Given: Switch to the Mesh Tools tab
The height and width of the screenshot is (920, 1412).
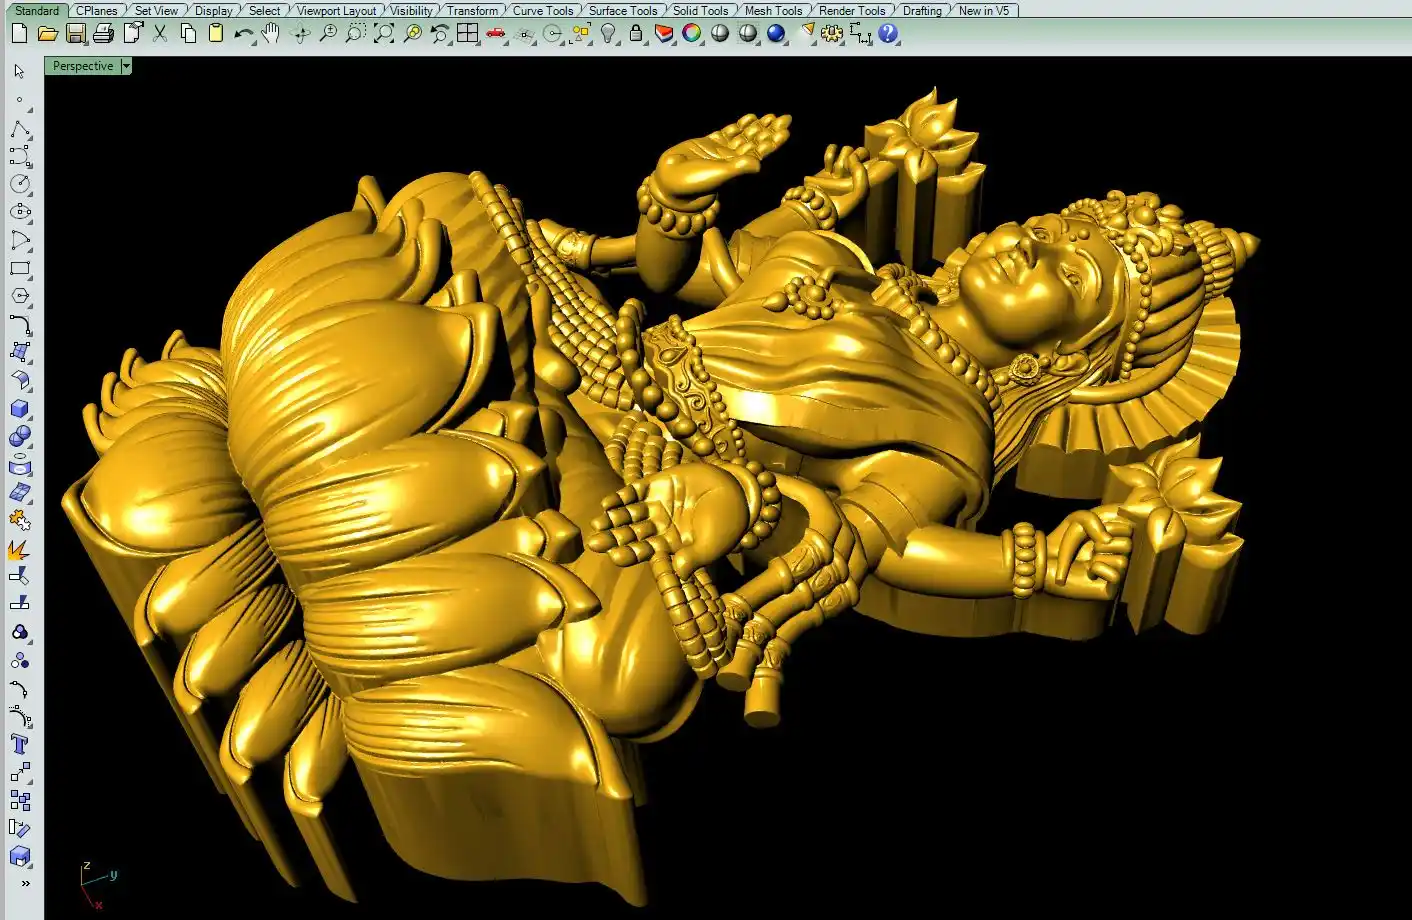Looking at the screenshot, I should [x=773, y=11].
